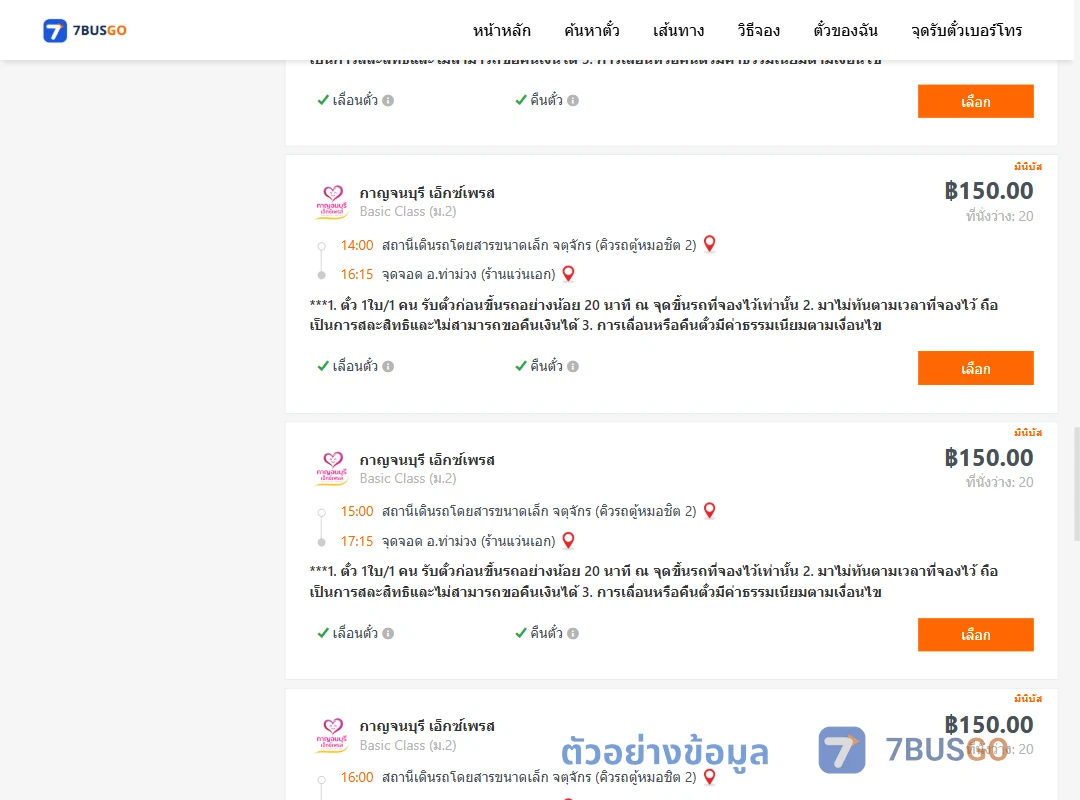
Task: Click the 7BUSGO logo in header
Action: (85, 30)
